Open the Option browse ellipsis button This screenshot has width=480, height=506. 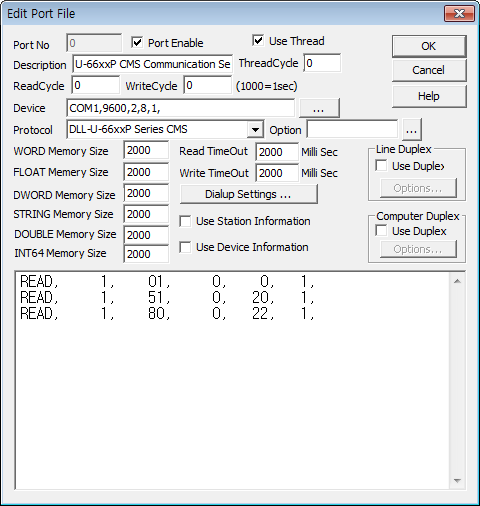[x=412, y=130]
